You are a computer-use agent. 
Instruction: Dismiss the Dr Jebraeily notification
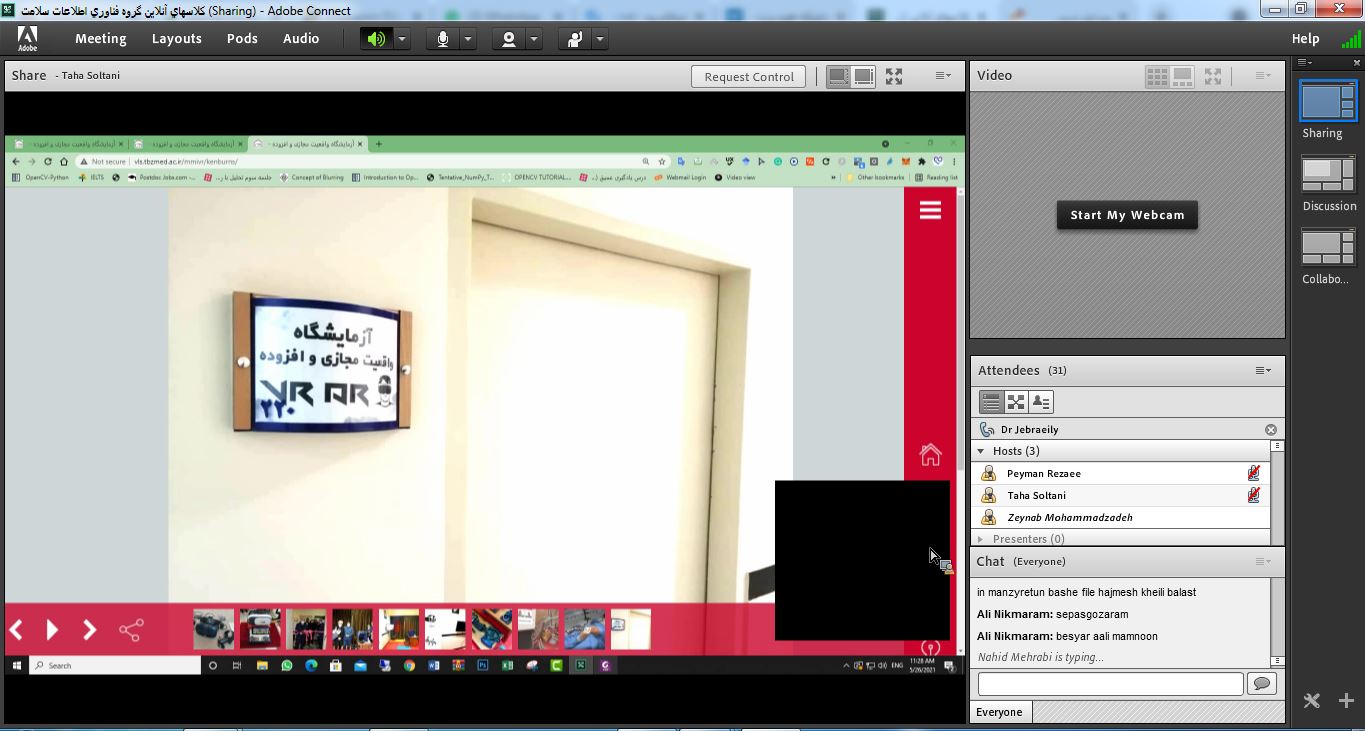click(1271, 430)
